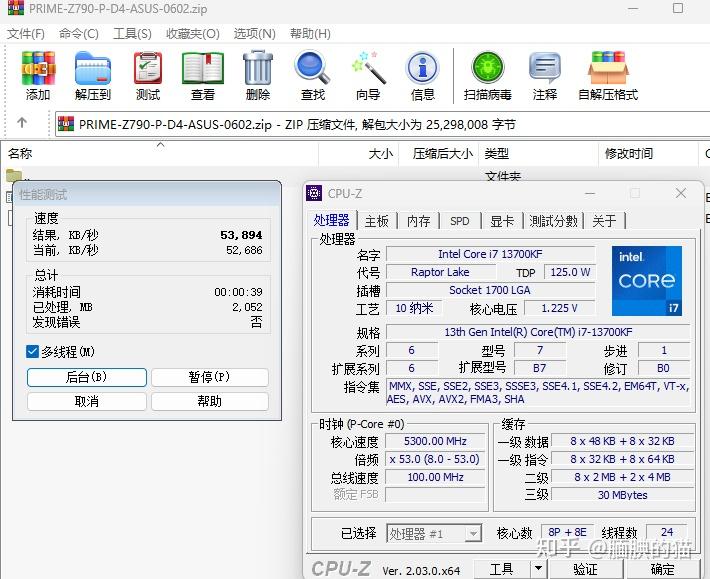Switch to the 关于 tab in CPU-Z
Screen dimensions: 710x579
pos(604,221)
